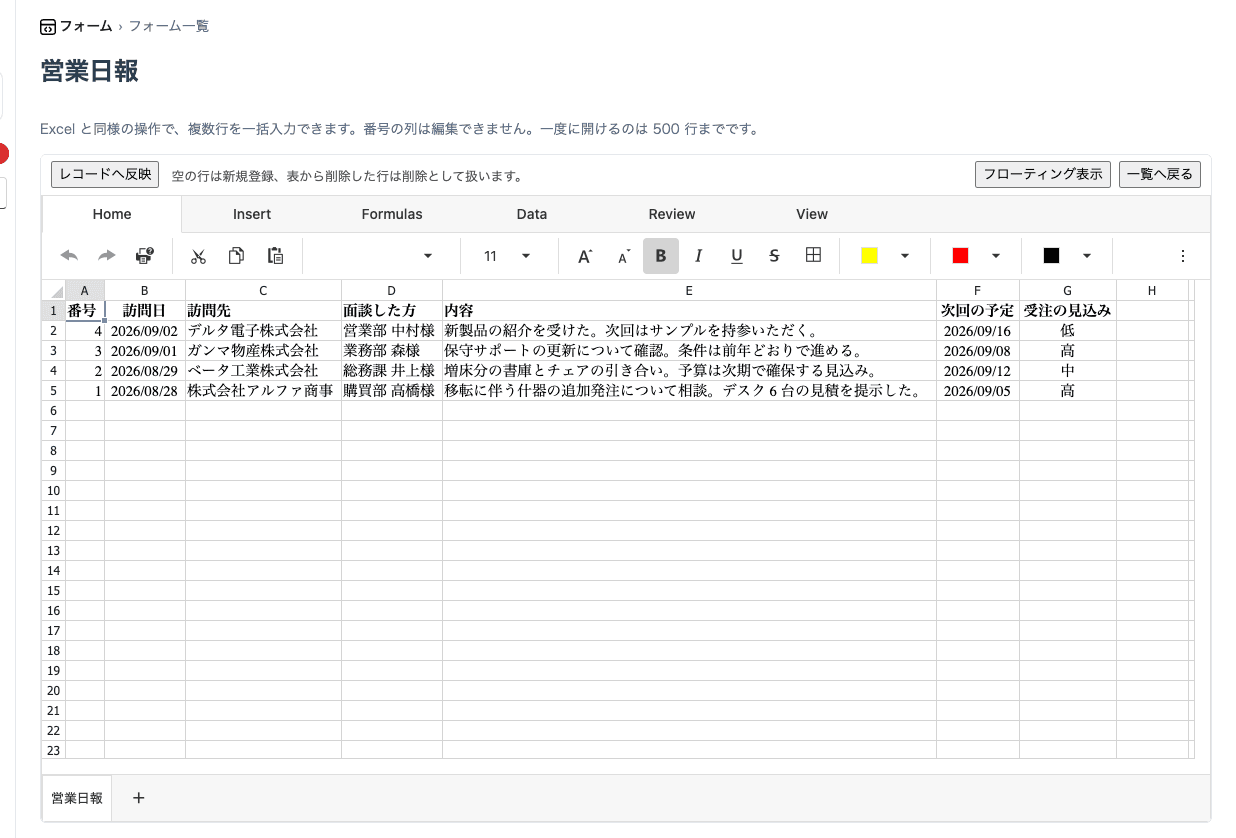1236x838 pixels.
Task: Click the 次回の予定 header cell
Action: pos(978,310)
